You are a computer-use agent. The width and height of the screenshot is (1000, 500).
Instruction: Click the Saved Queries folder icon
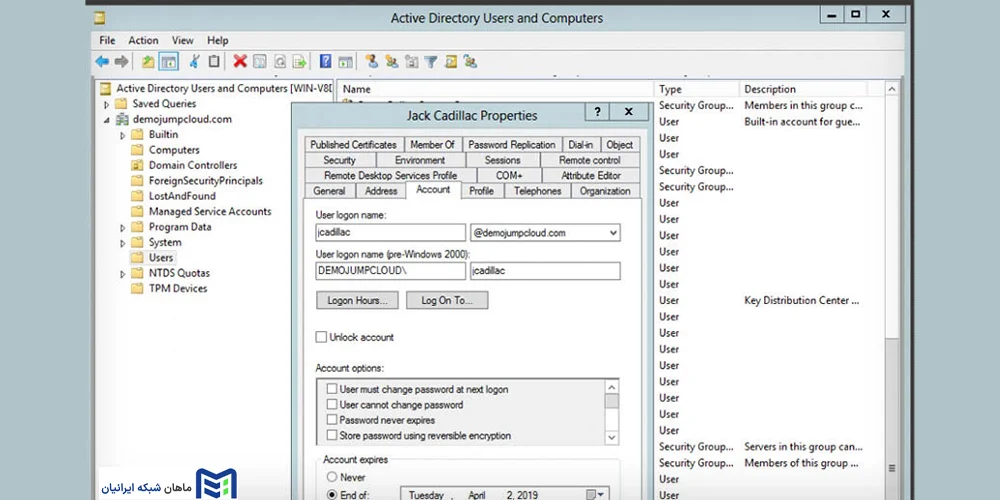[121, 104]
